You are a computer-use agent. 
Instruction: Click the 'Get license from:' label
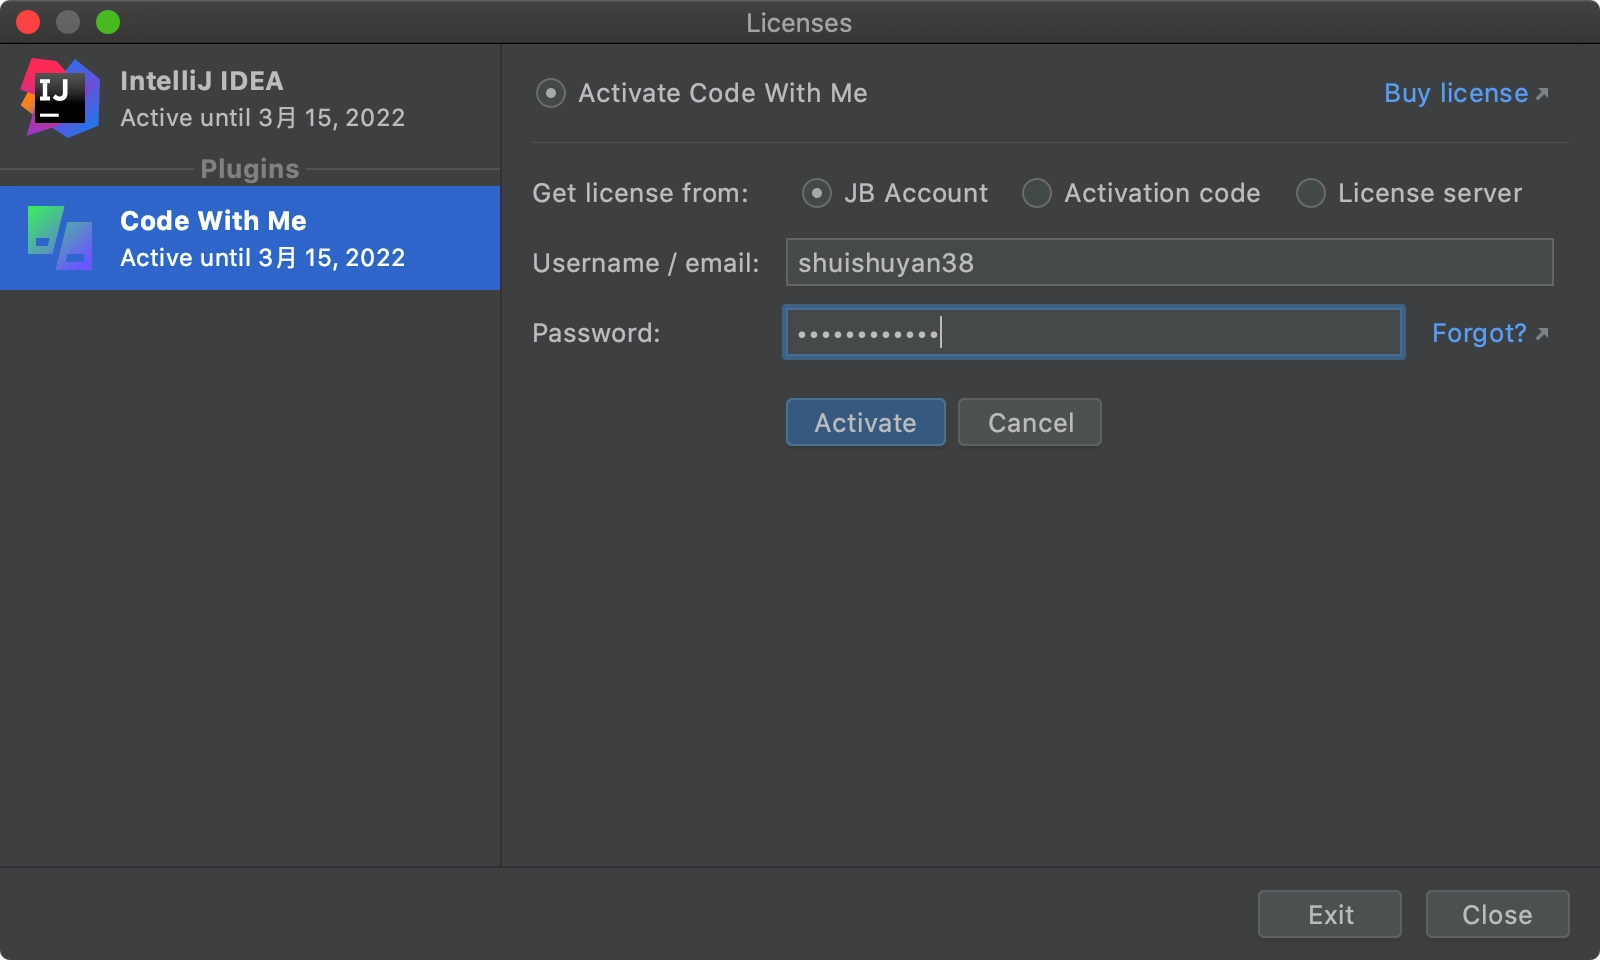[x=640, y=193]
